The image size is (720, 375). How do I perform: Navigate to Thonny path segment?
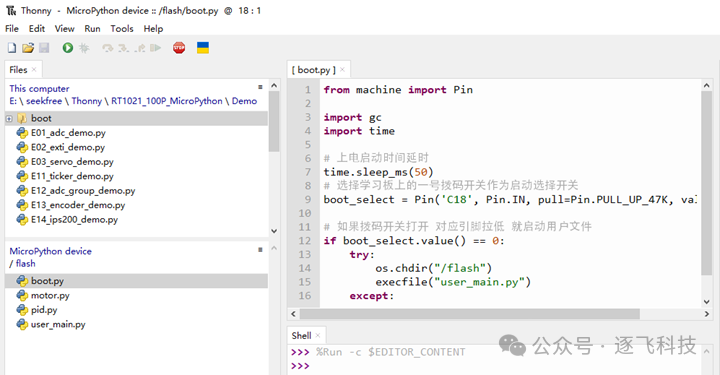click(86, 101)
